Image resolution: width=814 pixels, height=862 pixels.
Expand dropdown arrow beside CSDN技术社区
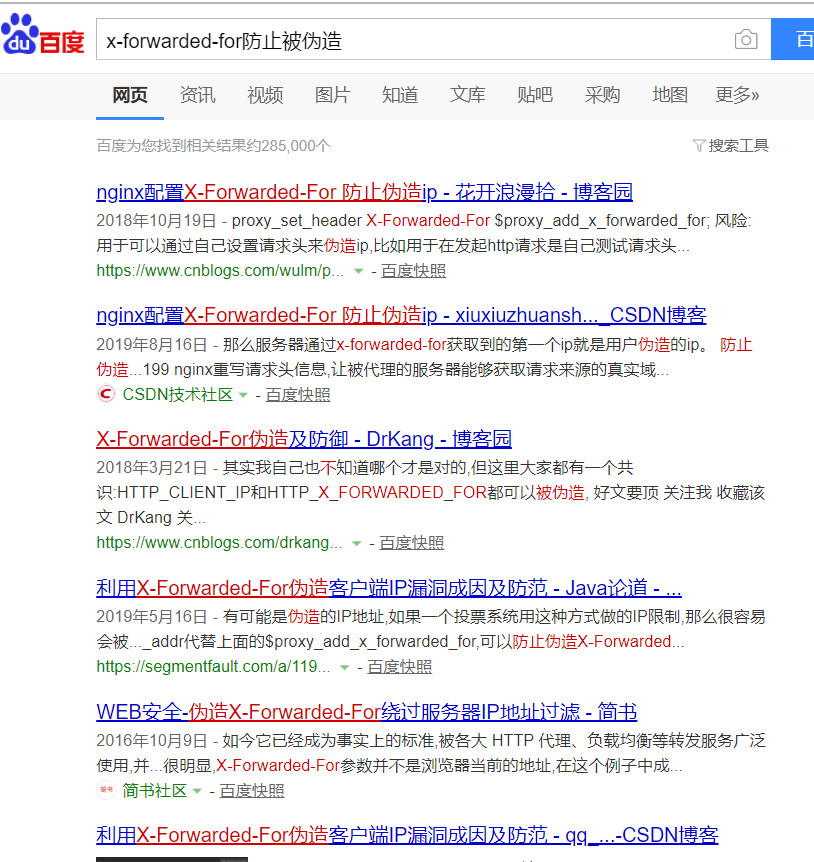click(243, 395)
